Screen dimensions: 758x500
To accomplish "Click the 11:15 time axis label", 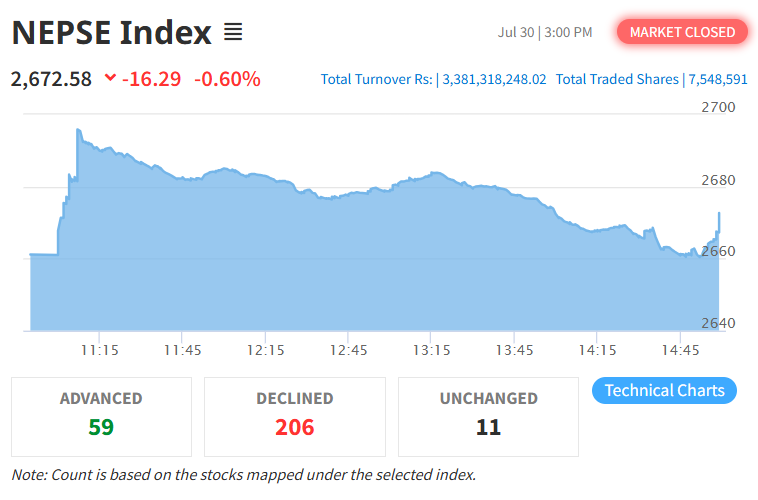I will 100,350.
